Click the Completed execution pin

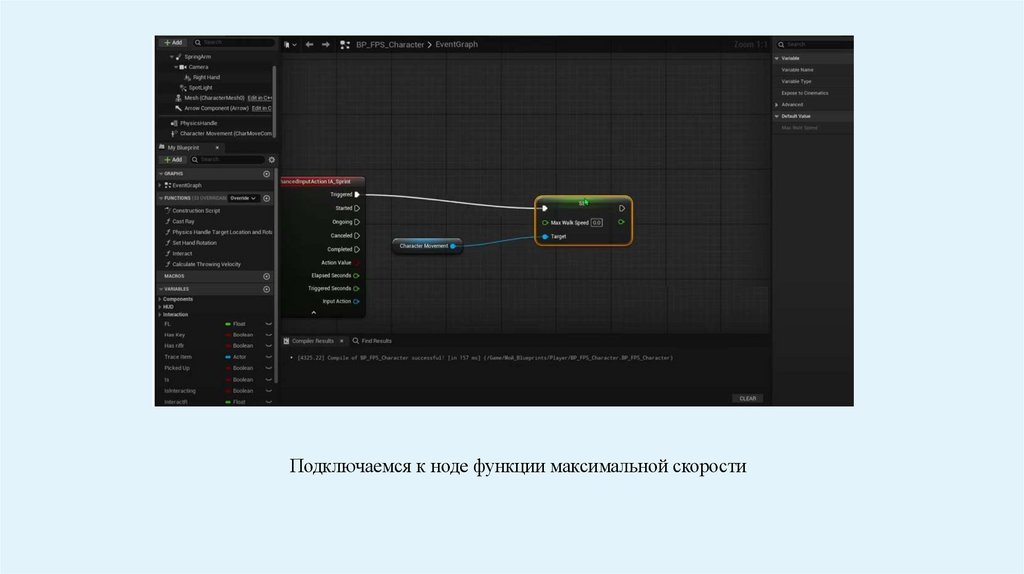357,249
